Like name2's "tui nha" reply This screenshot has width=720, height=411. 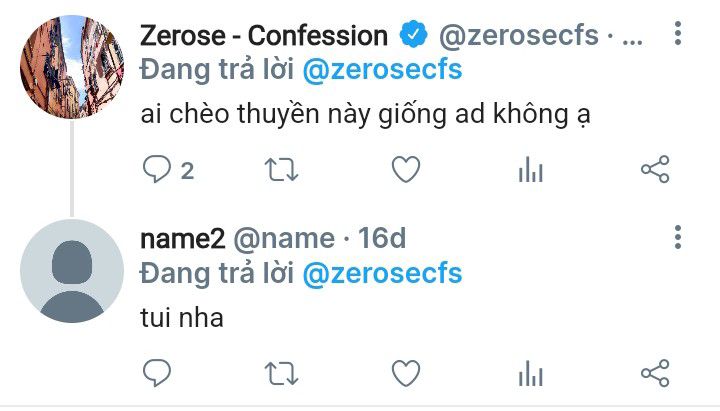coord(405,374)
